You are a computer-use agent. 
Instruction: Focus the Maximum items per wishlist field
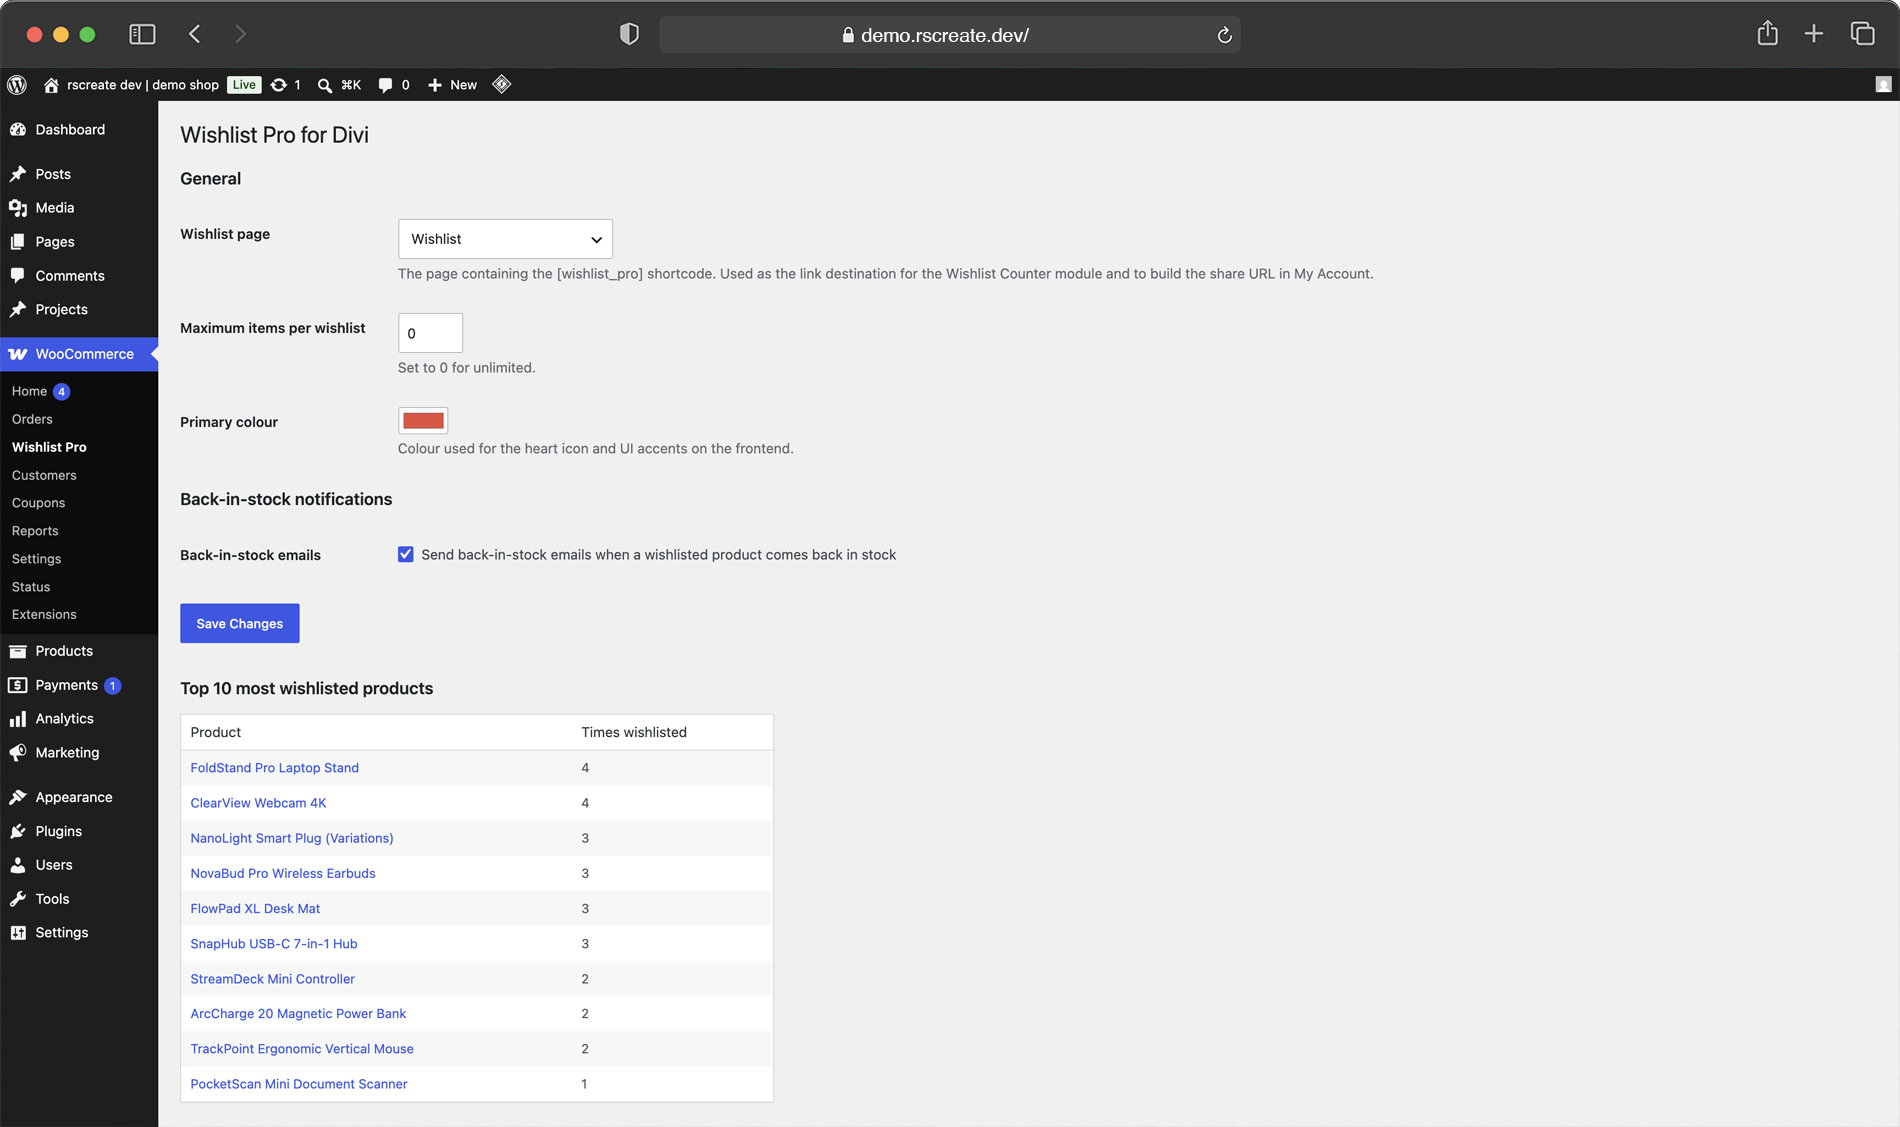coord(430,333)
